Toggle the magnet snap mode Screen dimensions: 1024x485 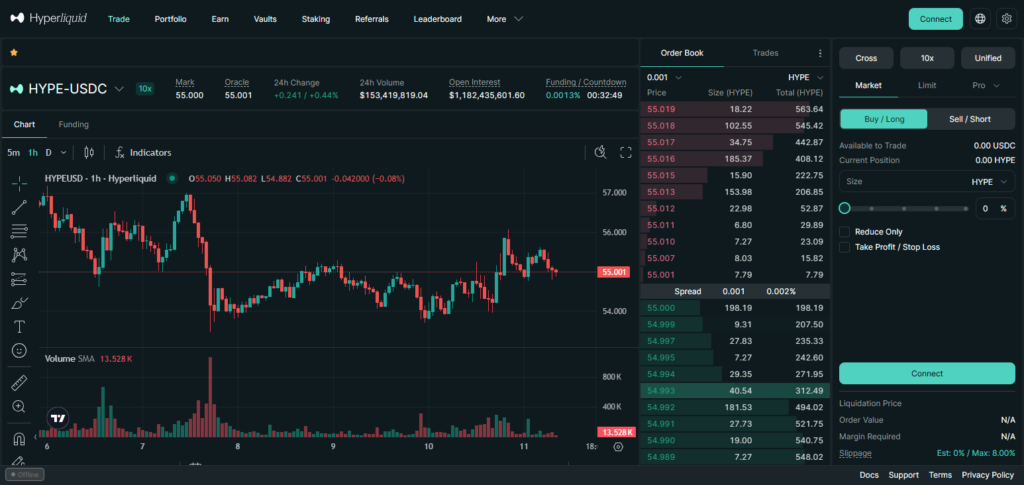[x=20, y=439]
